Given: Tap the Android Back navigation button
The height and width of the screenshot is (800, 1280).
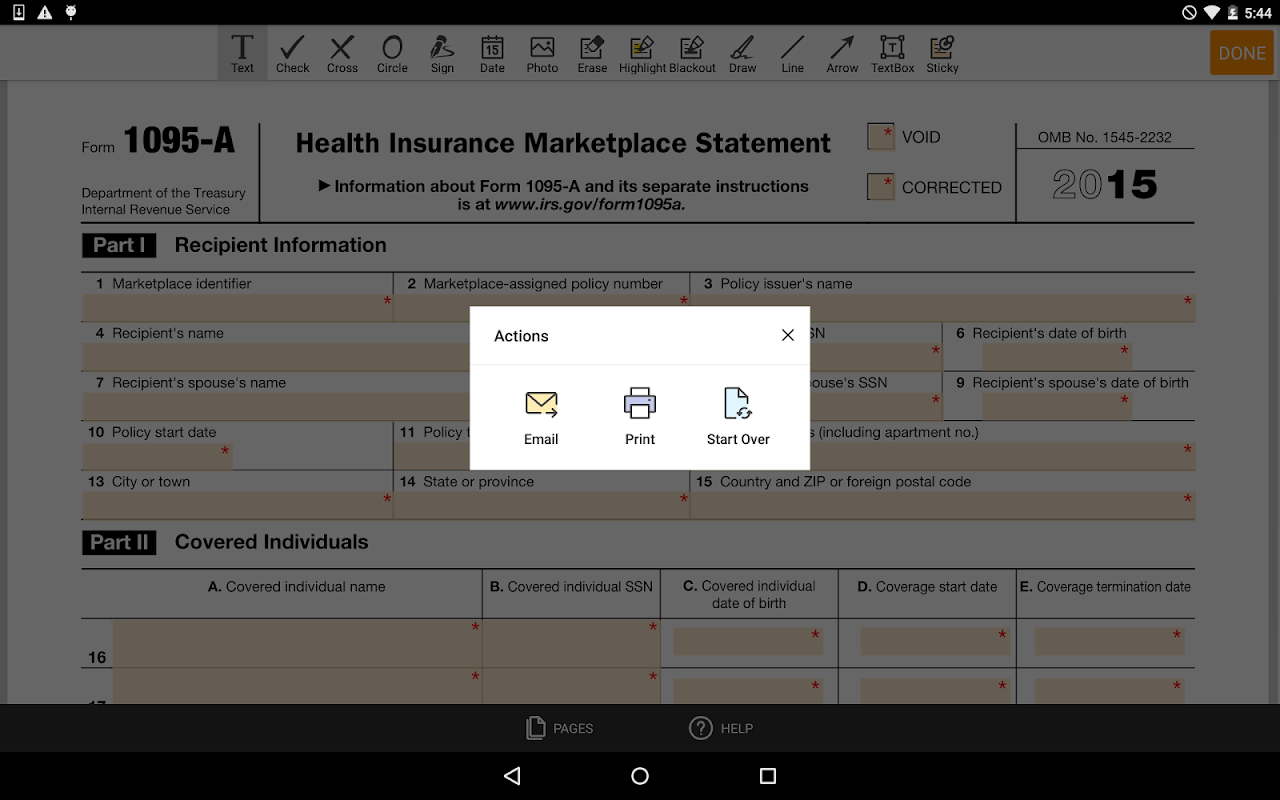Looking at the screenshot, I should click(512, 776).
